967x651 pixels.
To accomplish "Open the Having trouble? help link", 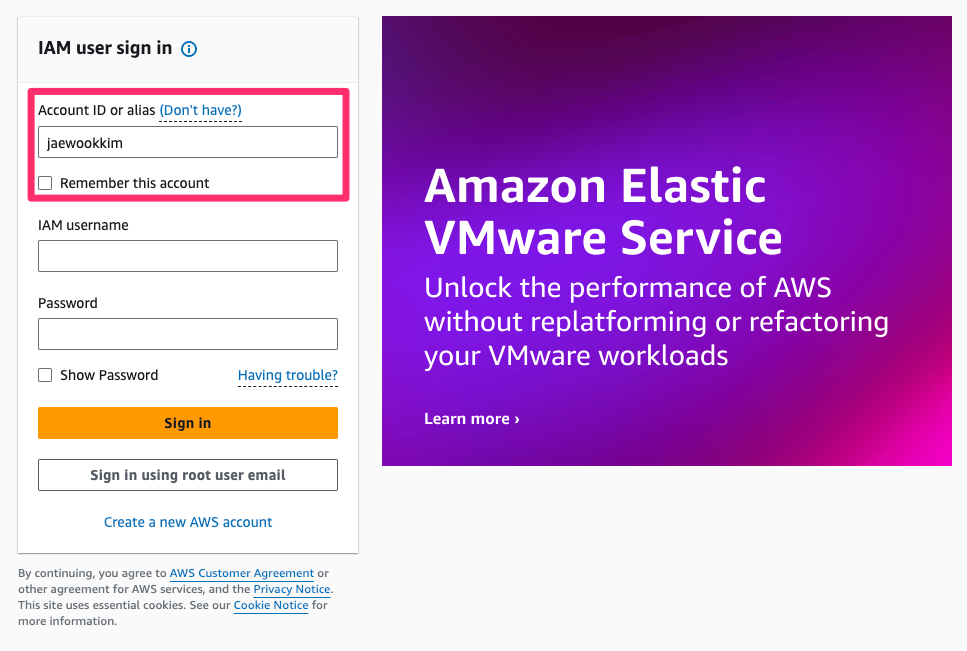I will [287, 375].
